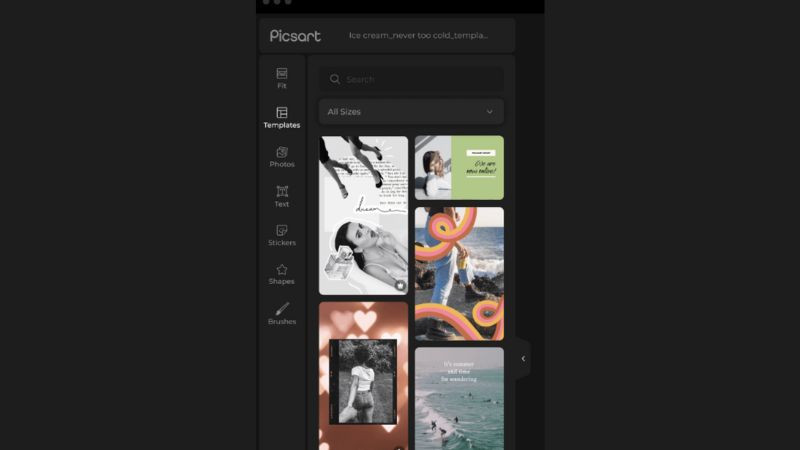Collapse the templates panel with the arrow
Image resolution: width=800 pixels, height=450 pixels.
(522, 358)
